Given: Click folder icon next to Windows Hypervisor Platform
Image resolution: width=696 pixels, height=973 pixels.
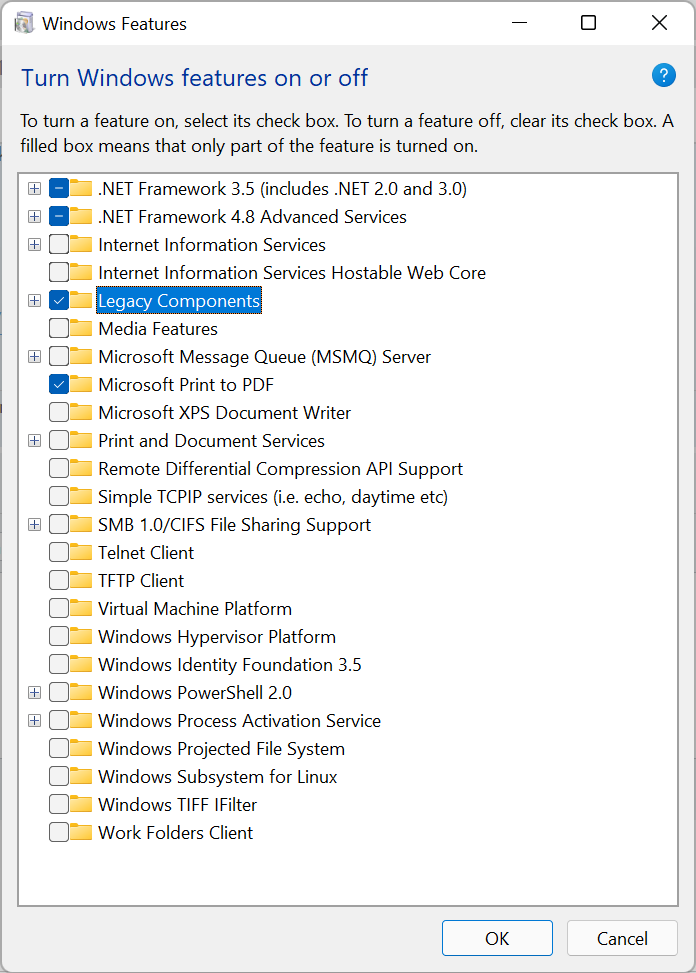Looking at the screenshot, I should 81,636.
